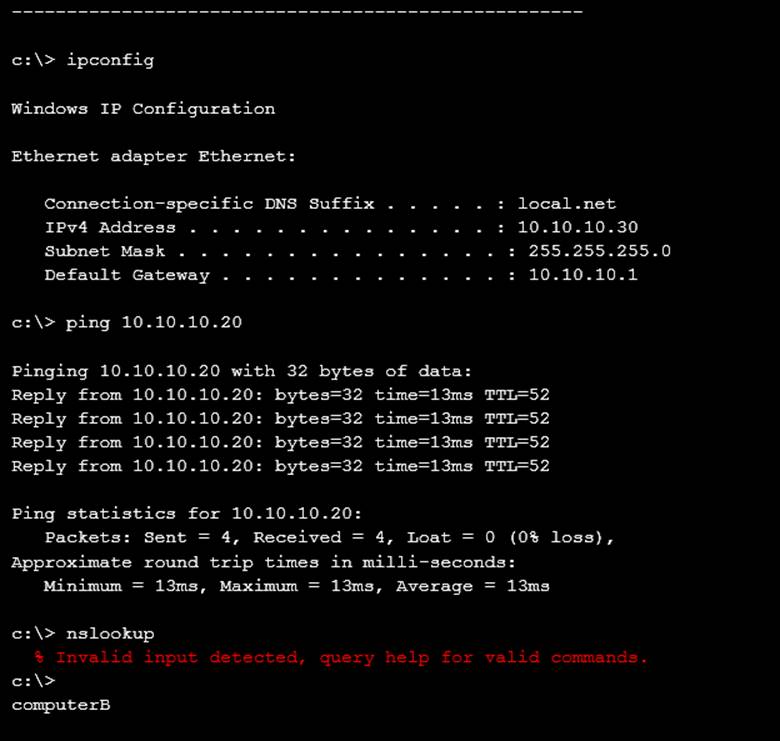Click the IPv4 address 10.10.10.30

578,227
